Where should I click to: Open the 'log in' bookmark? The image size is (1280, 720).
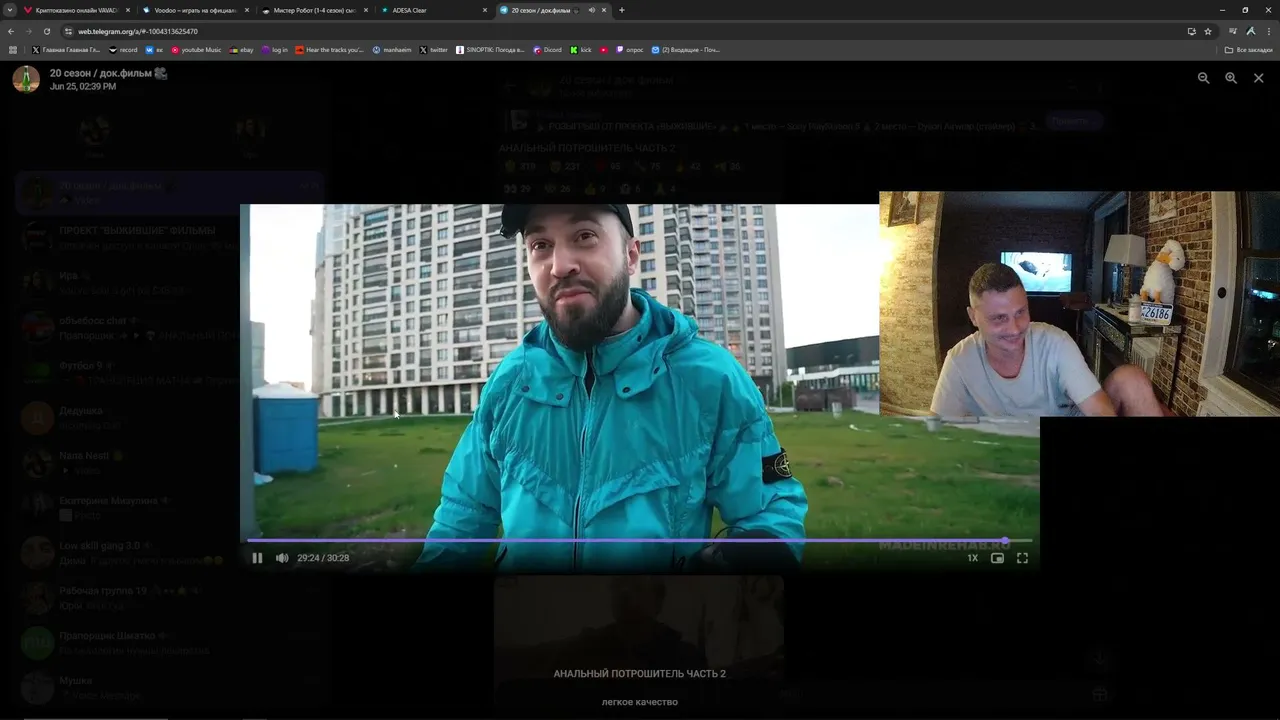click(x=274, y=50)
